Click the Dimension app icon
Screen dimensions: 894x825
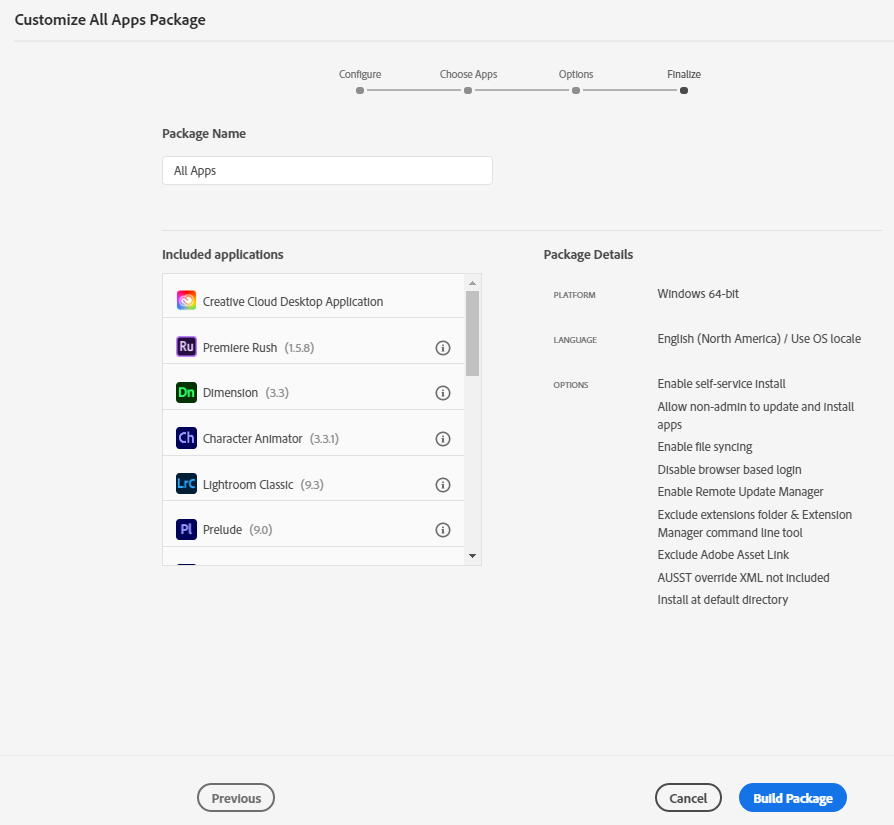click(x=186, y=391)
